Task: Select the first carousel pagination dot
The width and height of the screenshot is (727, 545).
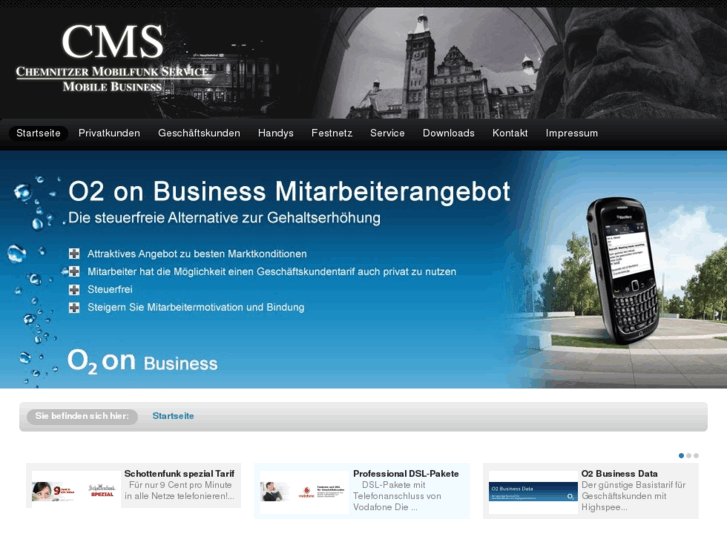Action: 681,455
